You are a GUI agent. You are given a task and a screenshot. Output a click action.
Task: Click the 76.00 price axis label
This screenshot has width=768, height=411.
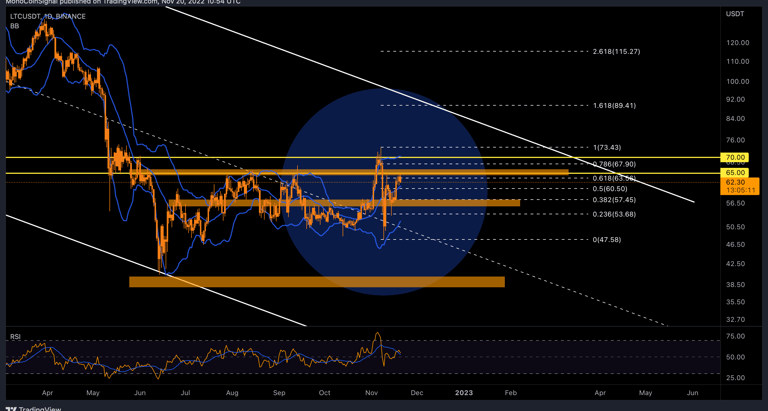pos(737,140)
